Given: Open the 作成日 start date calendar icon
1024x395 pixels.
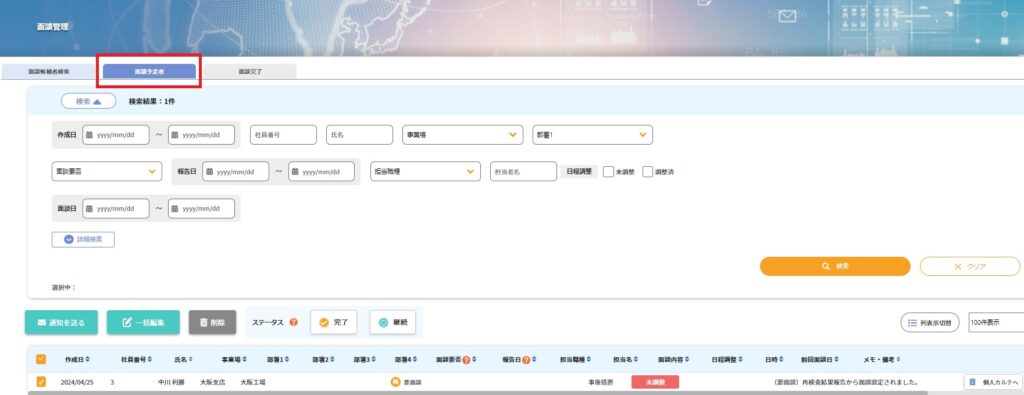Looking at the screenshot, I should (90, 135).
